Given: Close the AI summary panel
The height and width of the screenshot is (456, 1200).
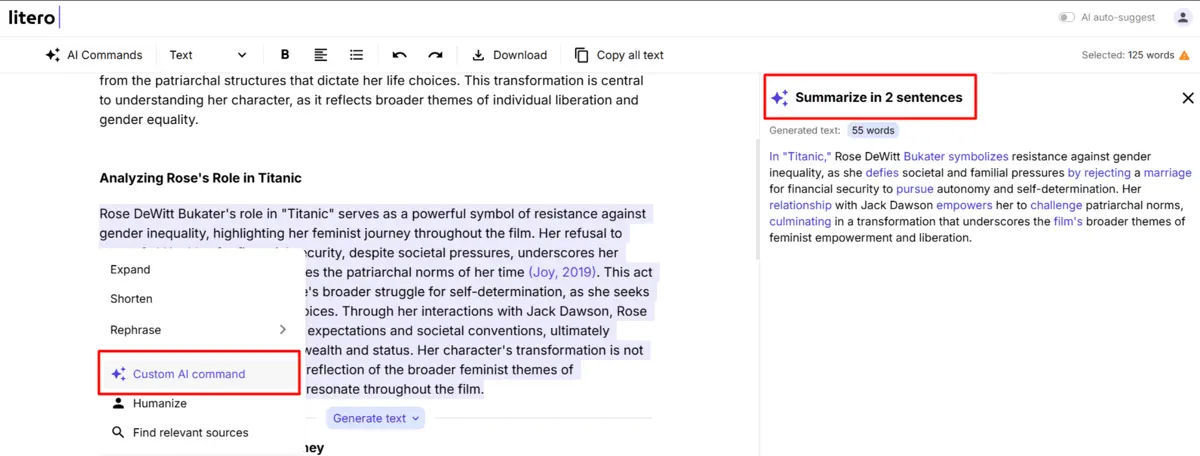Looking at the screenshot, I should pyautogui.click(x=1188, y=98).
